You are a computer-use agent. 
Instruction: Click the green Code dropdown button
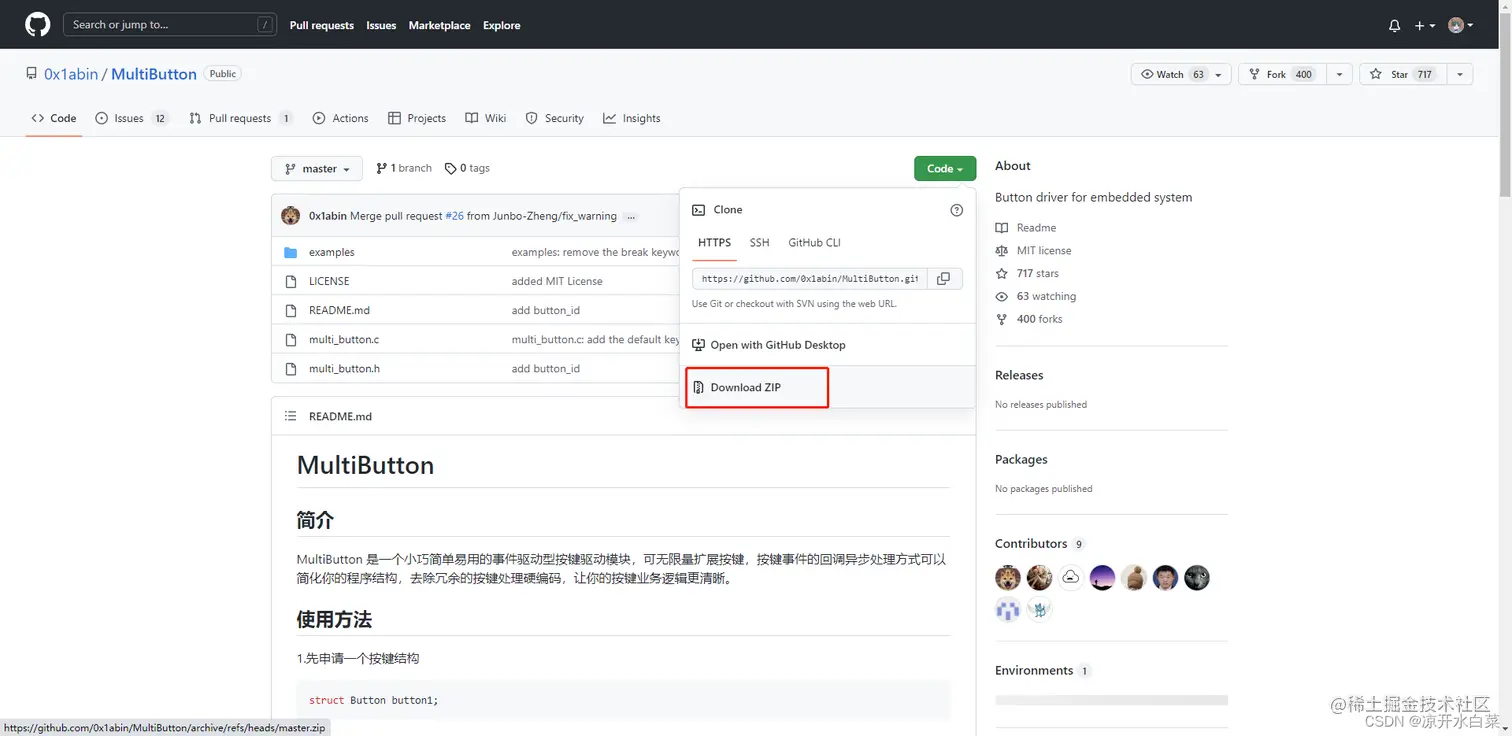click(945, 169)
